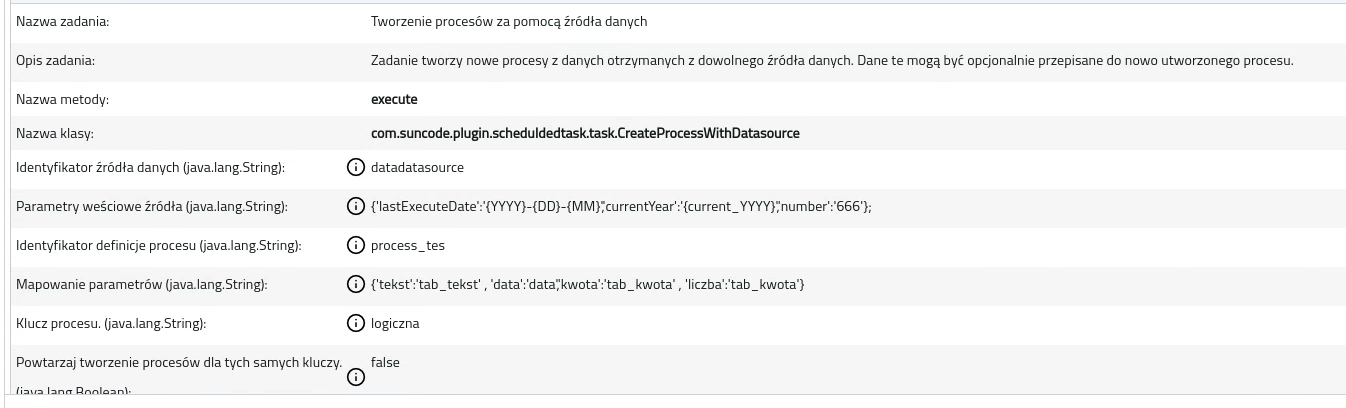Viewport: 1346px width, 408px height.
Task: Click the tab_tekst parameter mapping value
Action: tap(587, 285)
